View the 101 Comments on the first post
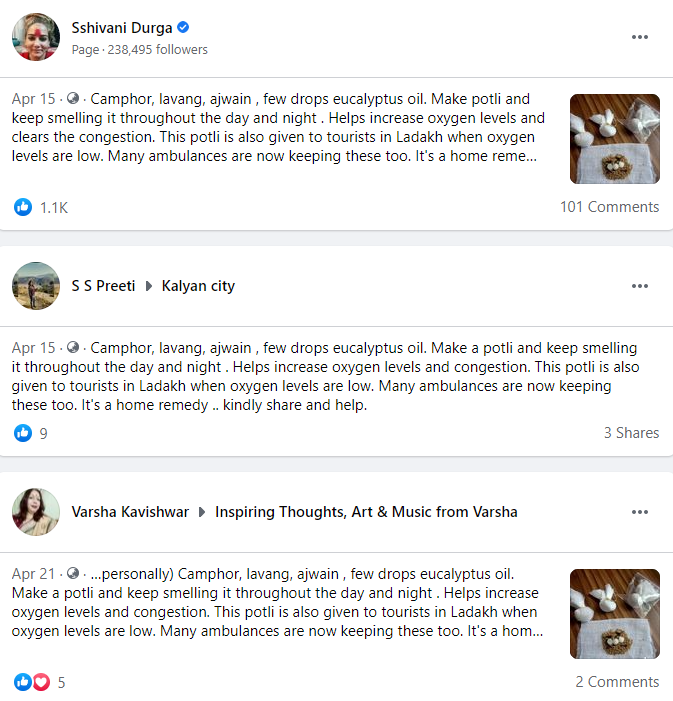The image size is (673, 701). point(609,207)
